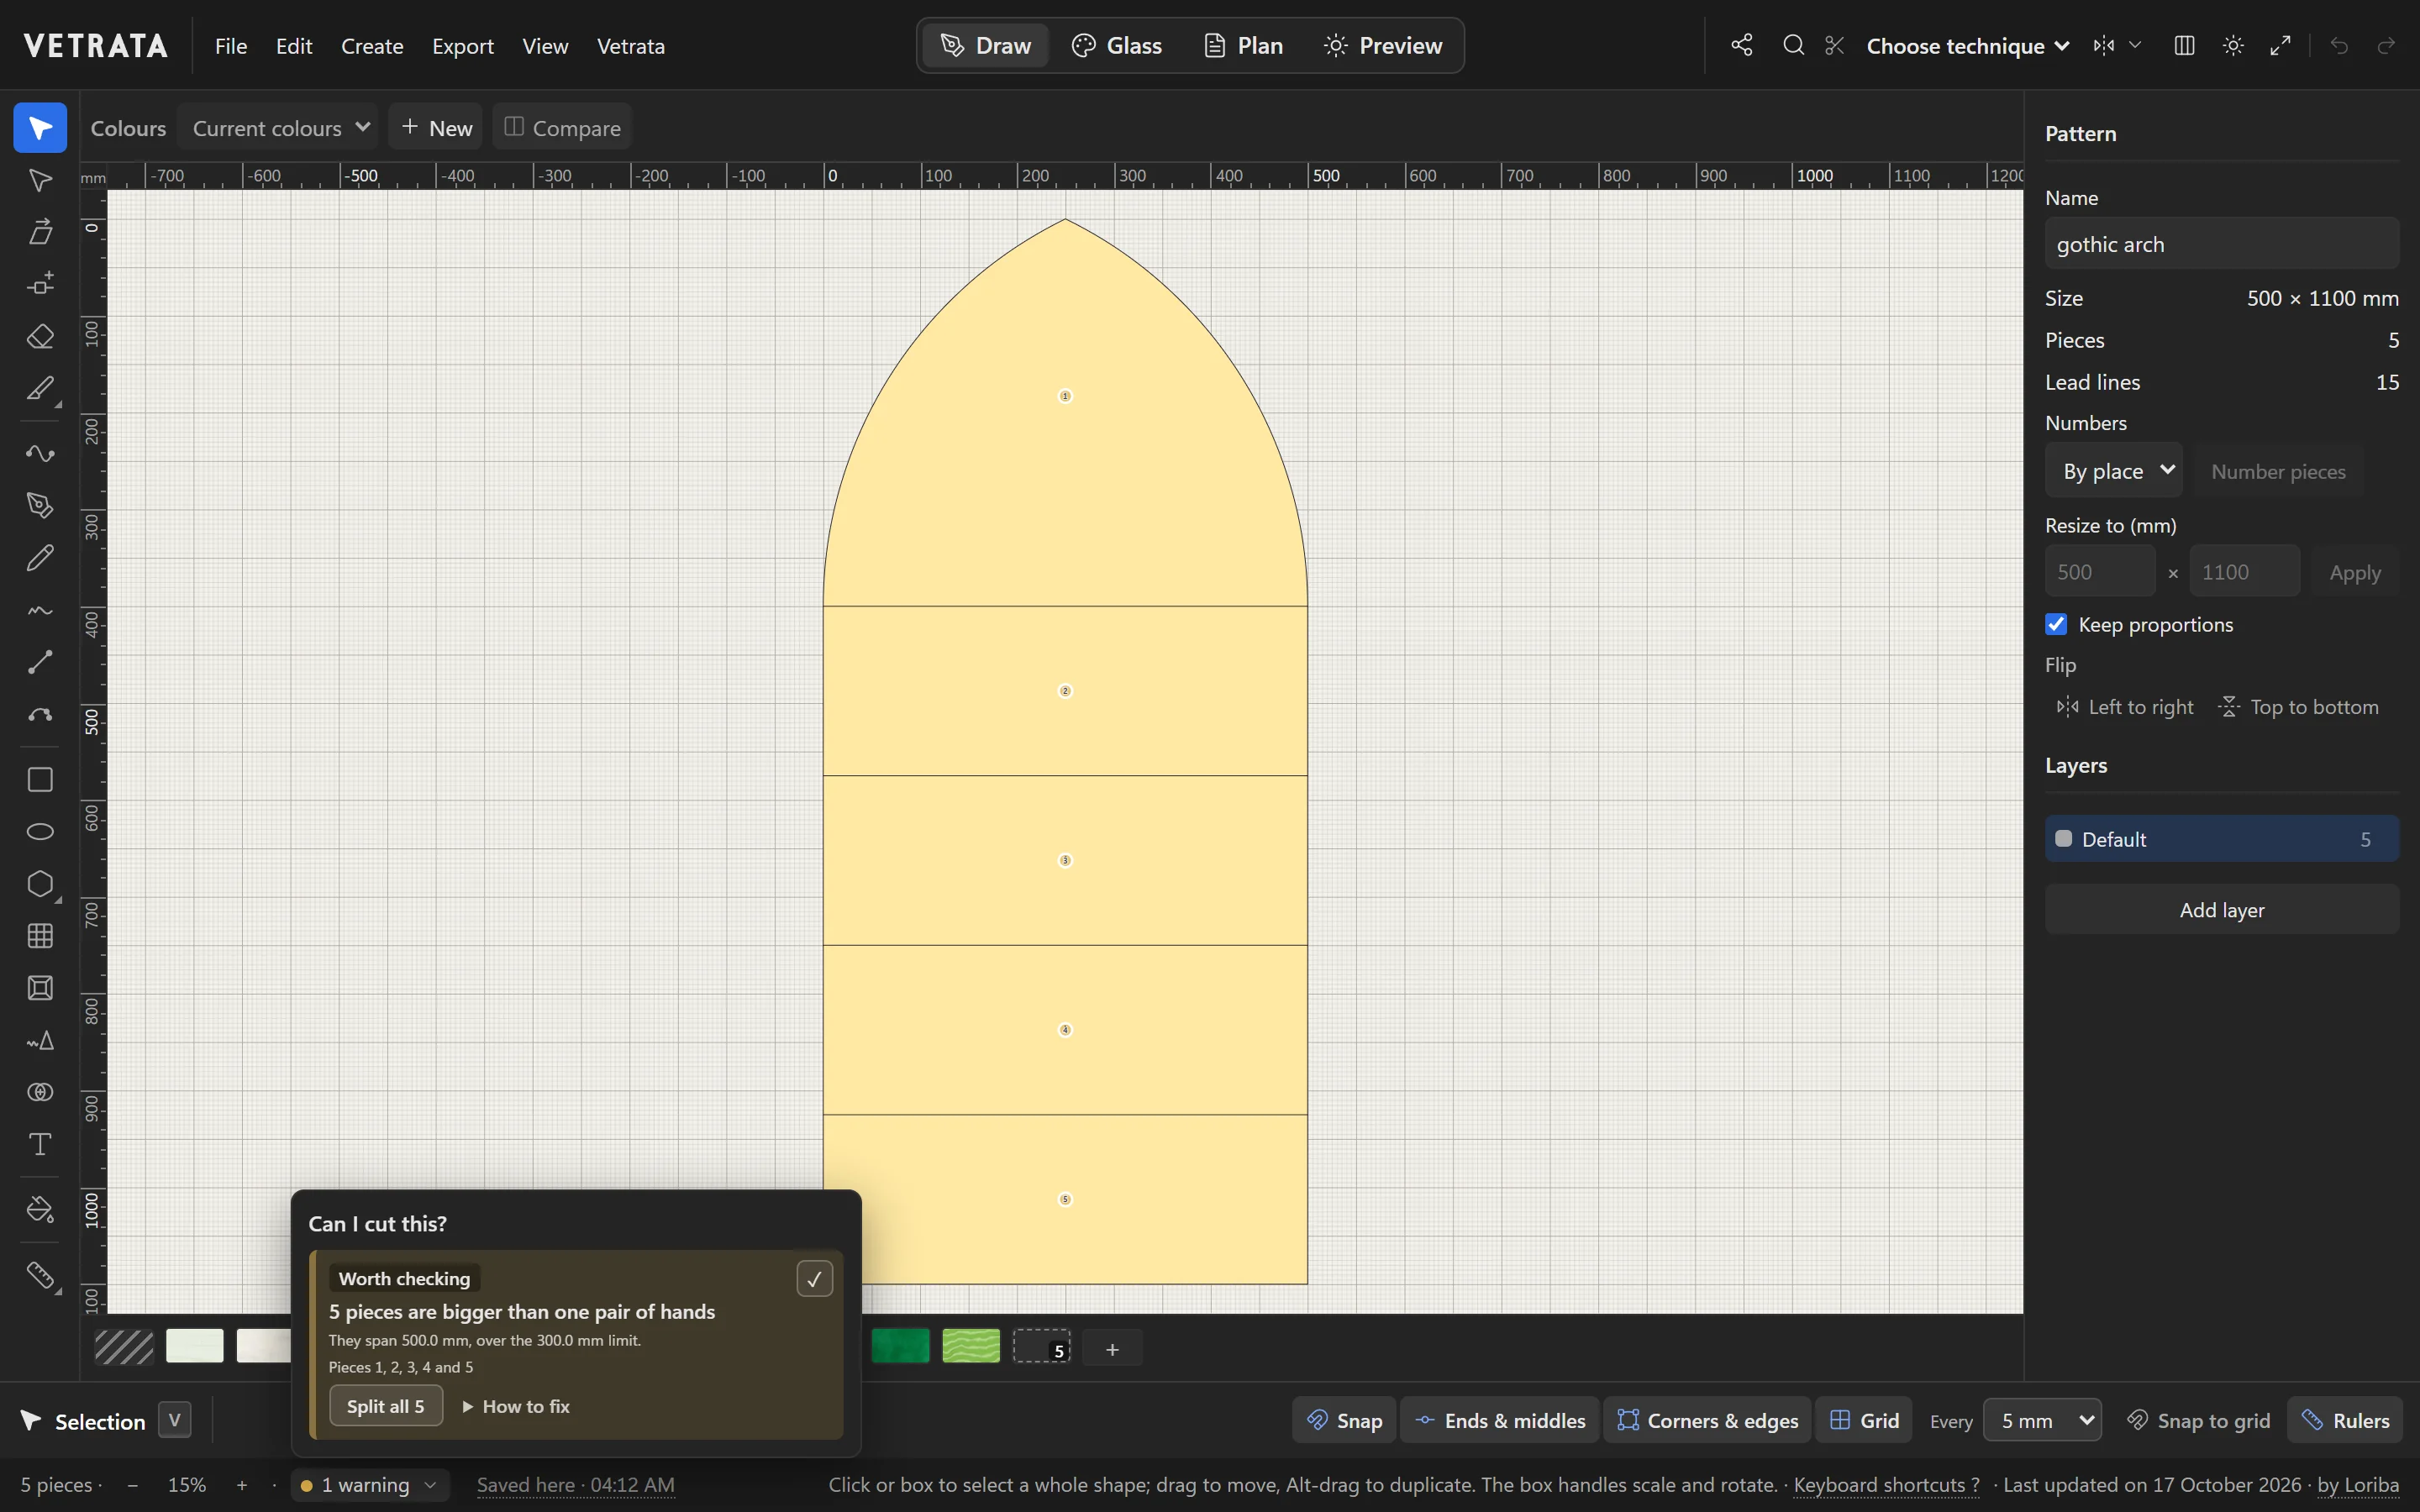Select the dark green glass swatch
The width and height of the screenshot is (2420, 1512).
[x=900, y=1346]
